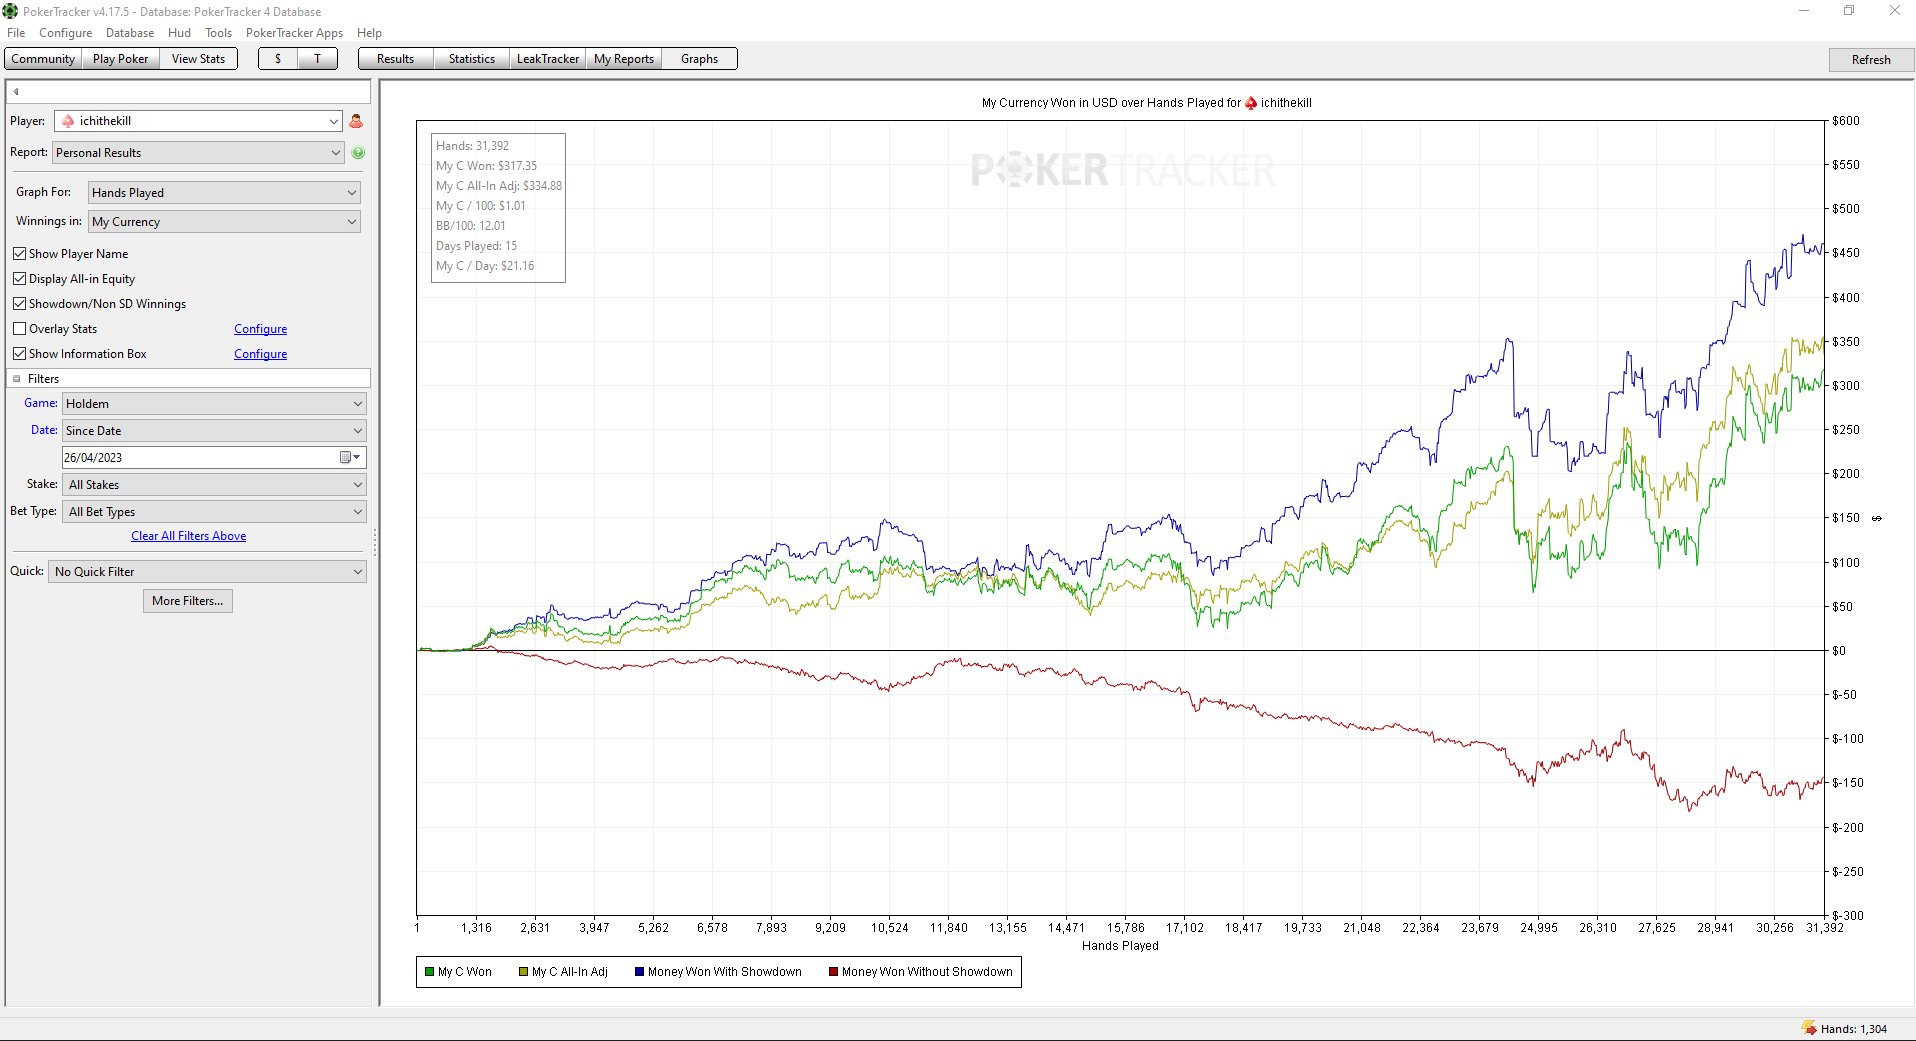The image size is (1916, 1041).
Task: Click the tournament T mode button
Action: [318, 59]
